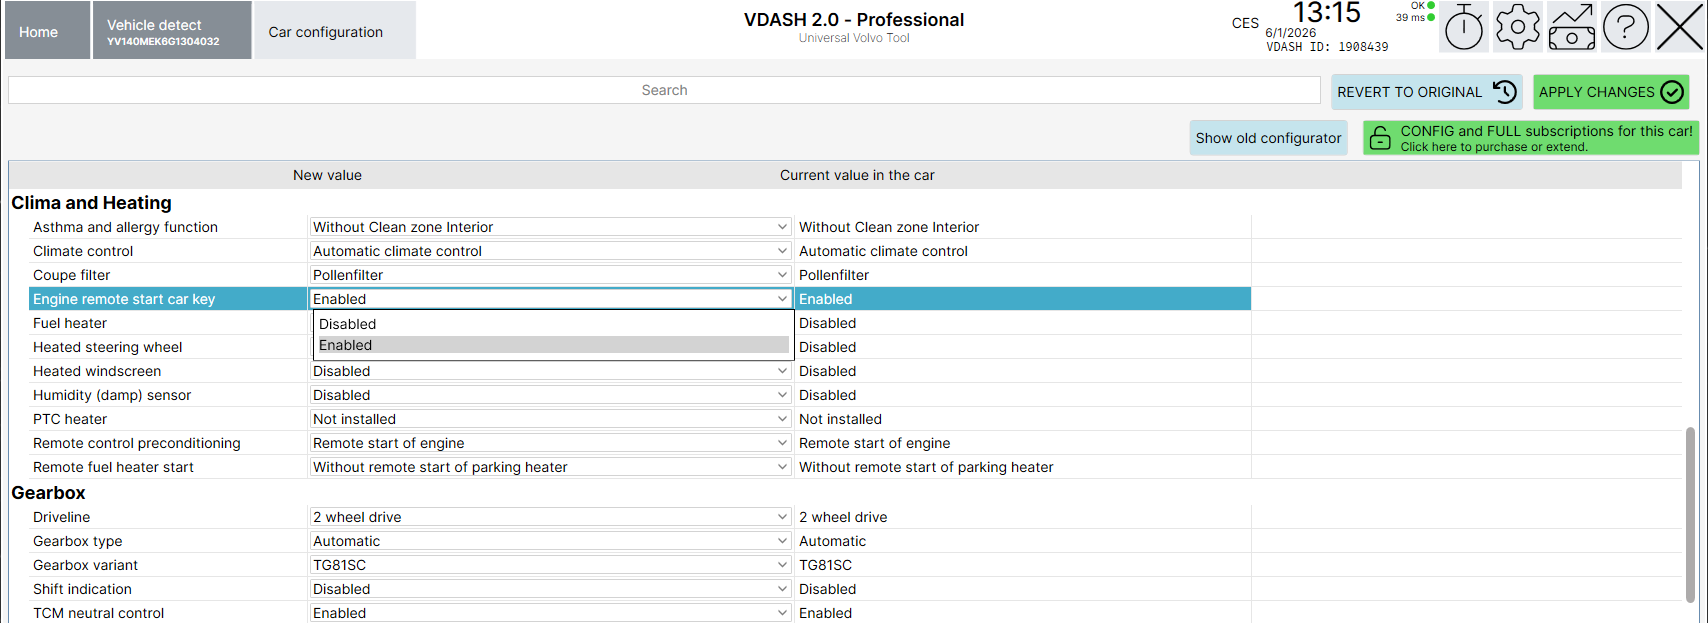This screenshot has height=623, width=1708.
Task: Open Remote control preconditioning dropdown
Action: (550, 443)
